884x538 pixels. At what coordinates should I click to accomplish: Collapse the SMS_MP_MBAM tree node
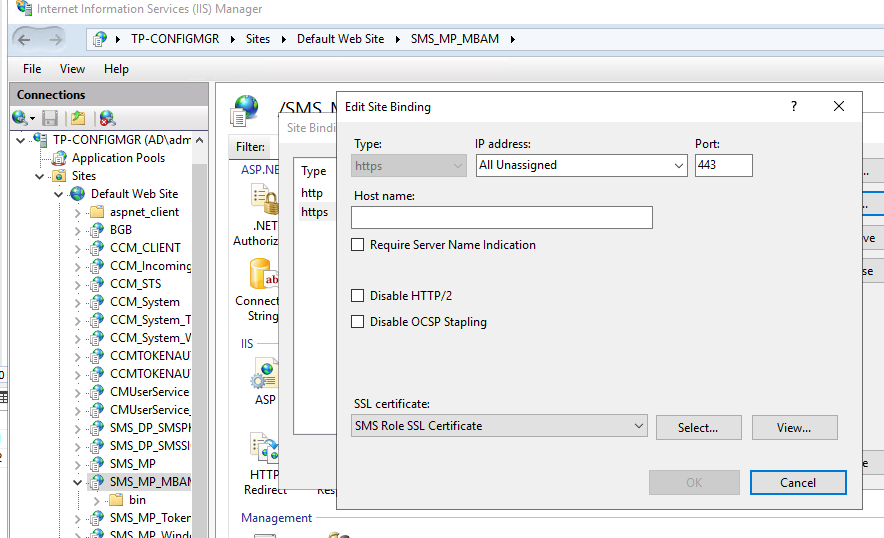pyautogui.click(x=78, y=482)
